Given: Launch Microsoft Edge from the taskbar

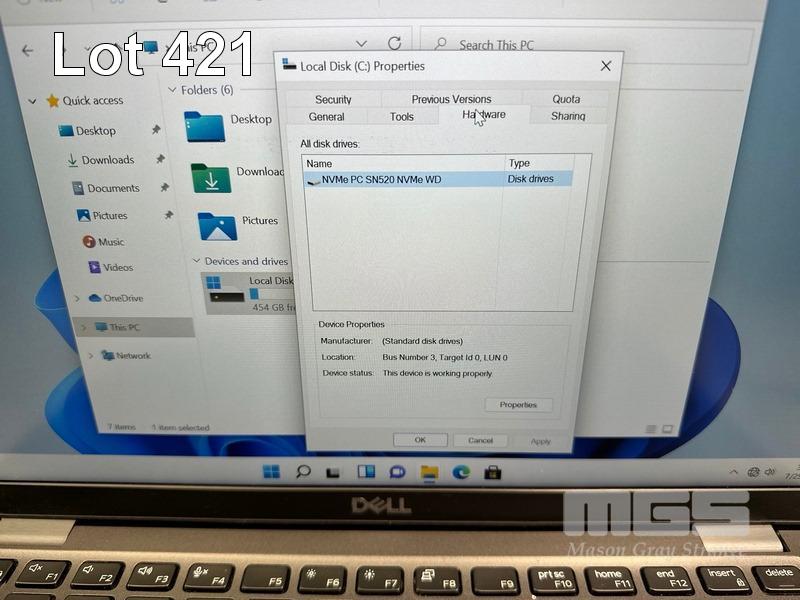Looking at the screenshot, I should [x=461, y=472].
